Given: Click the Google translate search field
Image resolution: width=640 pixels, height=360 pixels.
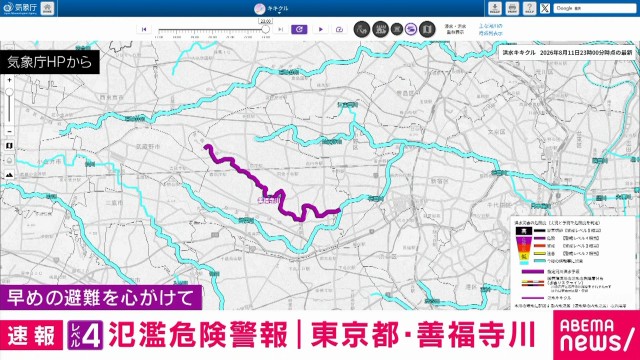Looking at the screenshot, I should pyautogui.click(x=594, y=8).
